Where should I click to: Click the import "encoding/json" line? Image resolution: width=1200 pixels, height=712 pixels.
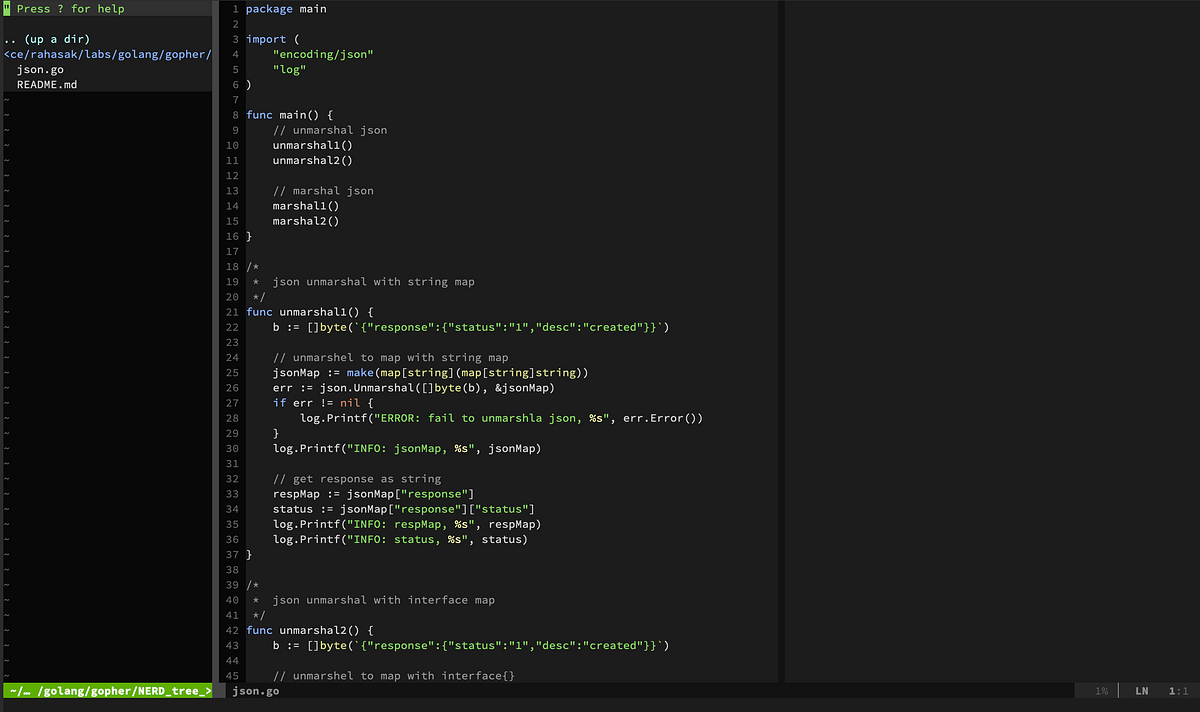click(324, 54)
